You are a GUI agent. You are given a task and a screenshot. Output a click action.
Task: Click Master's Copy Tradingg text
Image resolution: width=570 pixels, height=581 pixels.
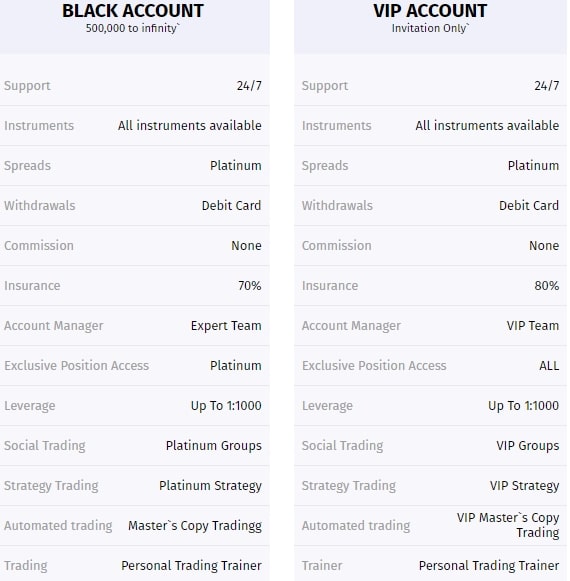pos(195,526)
